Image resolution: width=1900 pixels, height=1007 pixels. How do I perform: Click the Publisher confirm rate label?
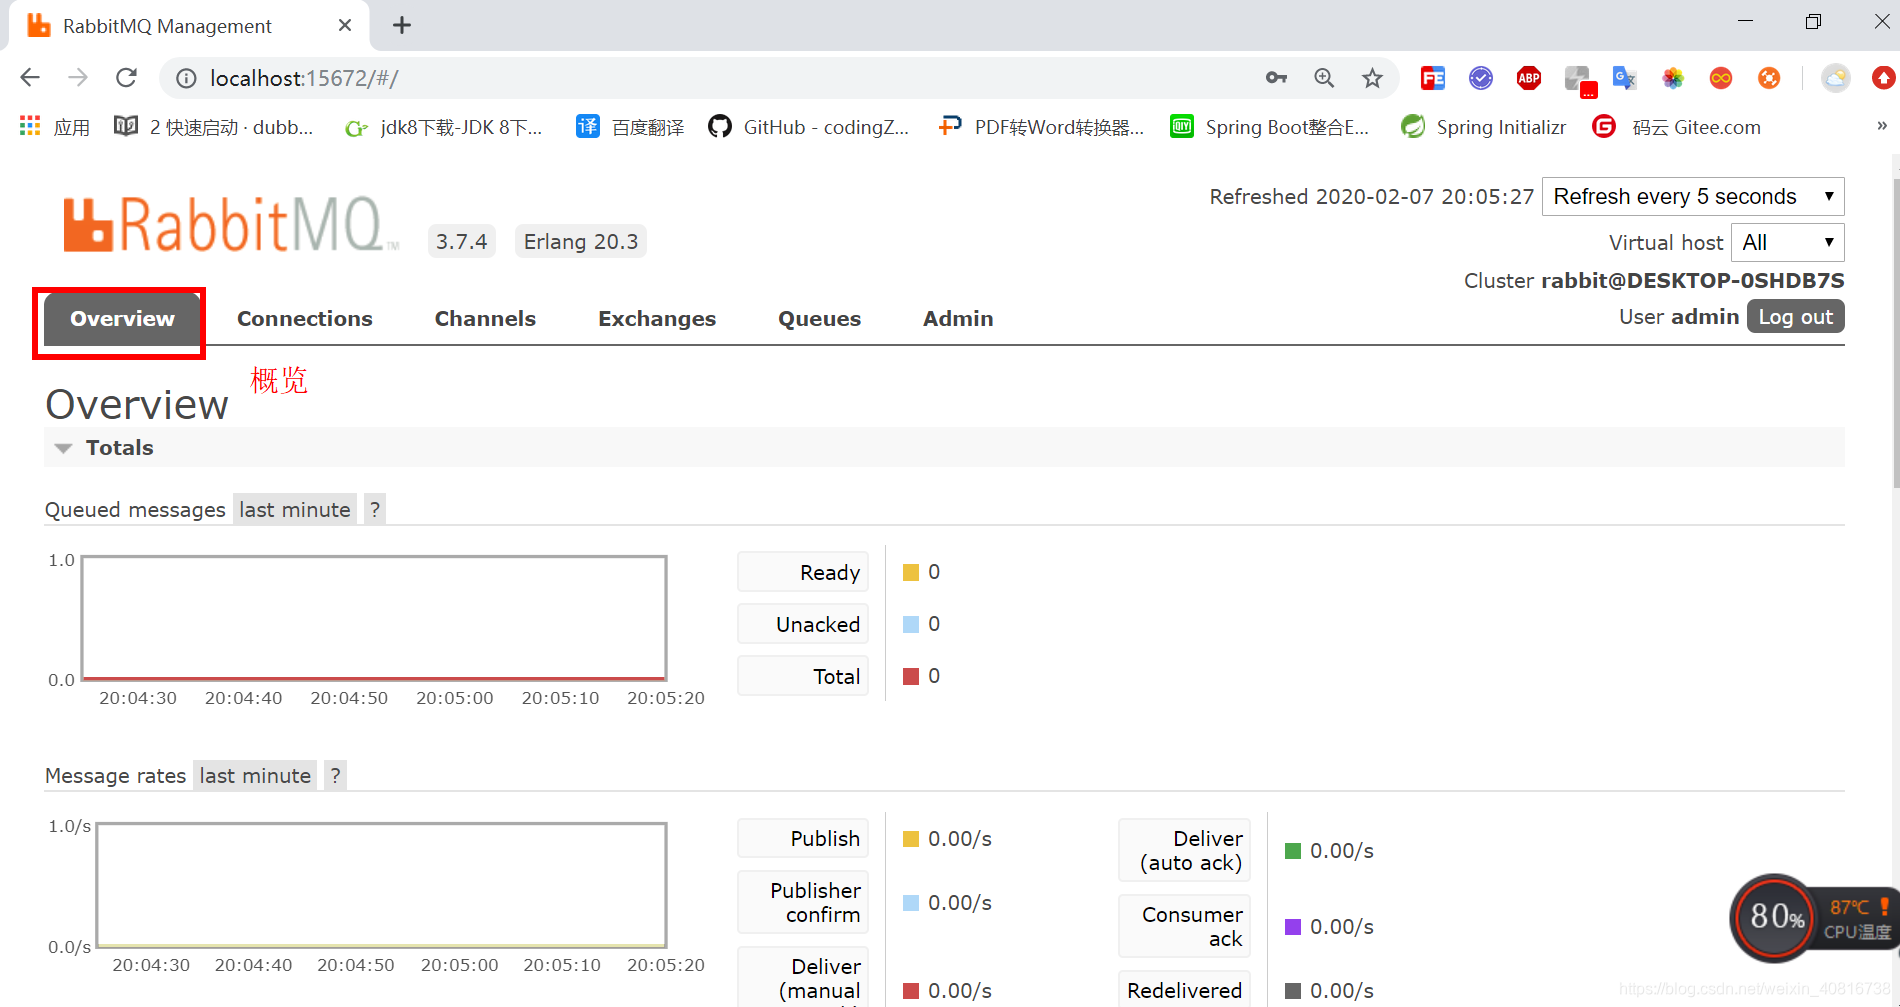803,903
